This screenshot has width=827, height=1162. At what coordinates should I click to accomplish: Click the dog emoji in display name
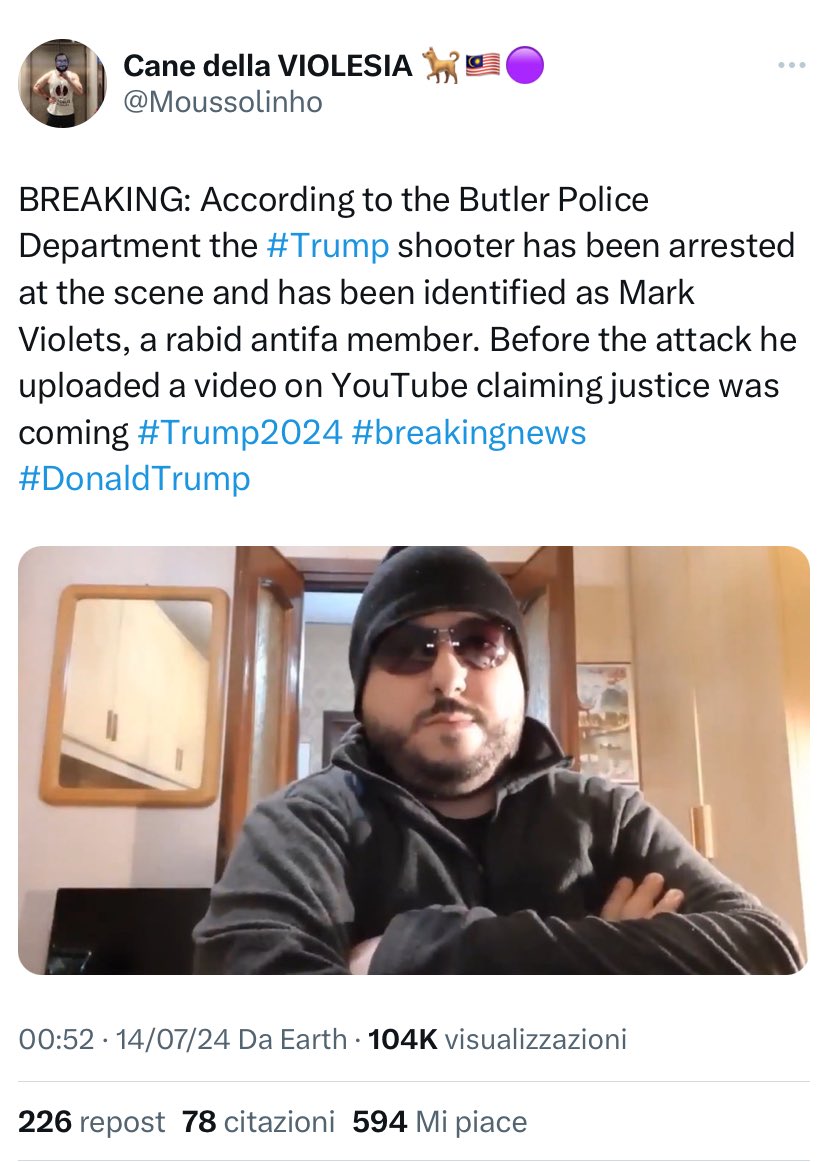[x=442, y=65]
